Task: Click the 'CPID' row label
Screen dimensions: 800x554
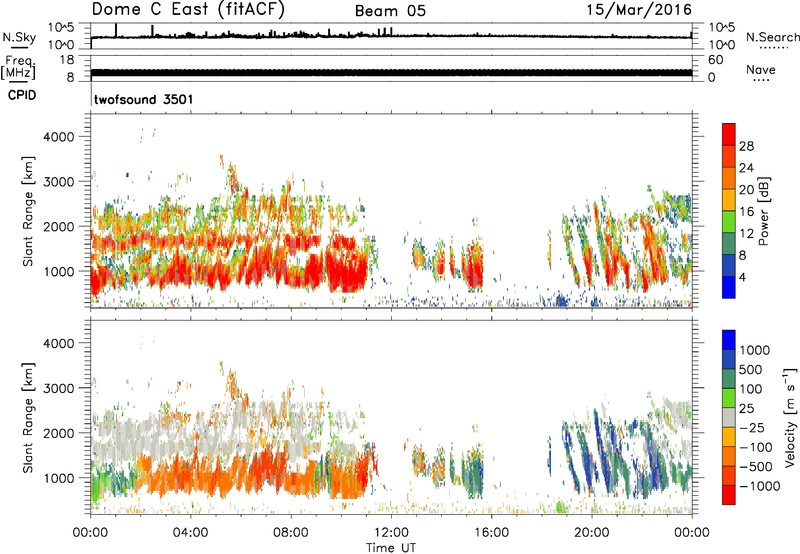Action: click(22, 95)
